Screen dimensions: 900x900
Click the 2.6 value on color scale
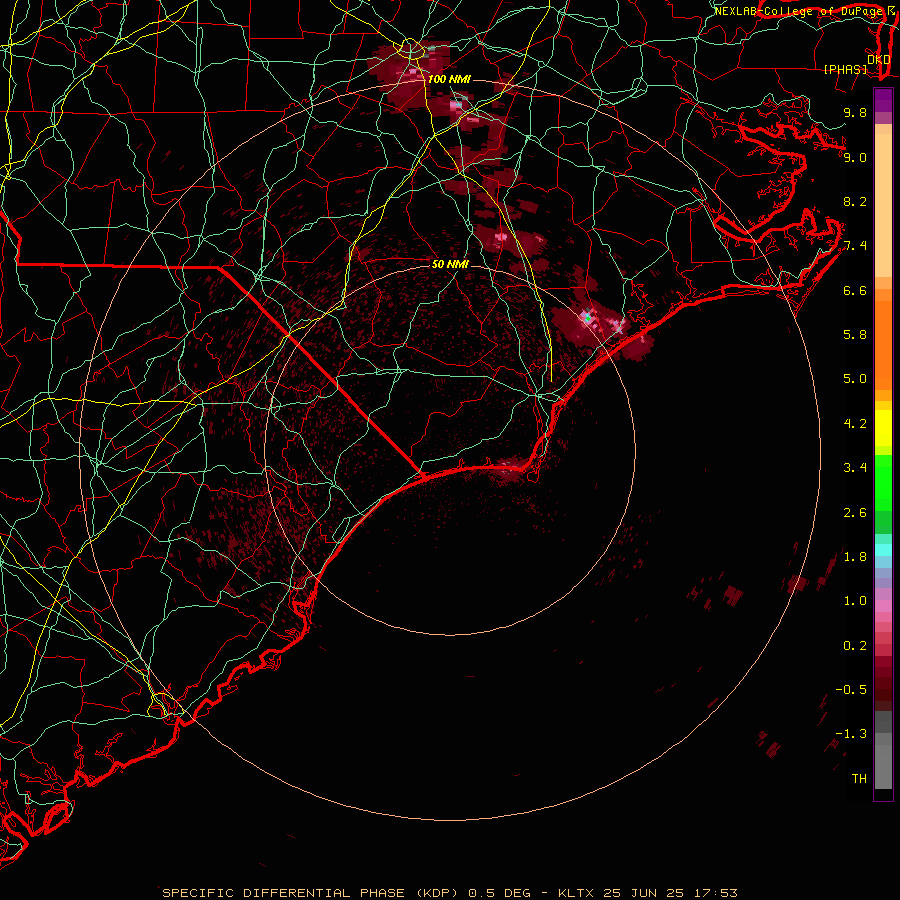tap(855, 513)
